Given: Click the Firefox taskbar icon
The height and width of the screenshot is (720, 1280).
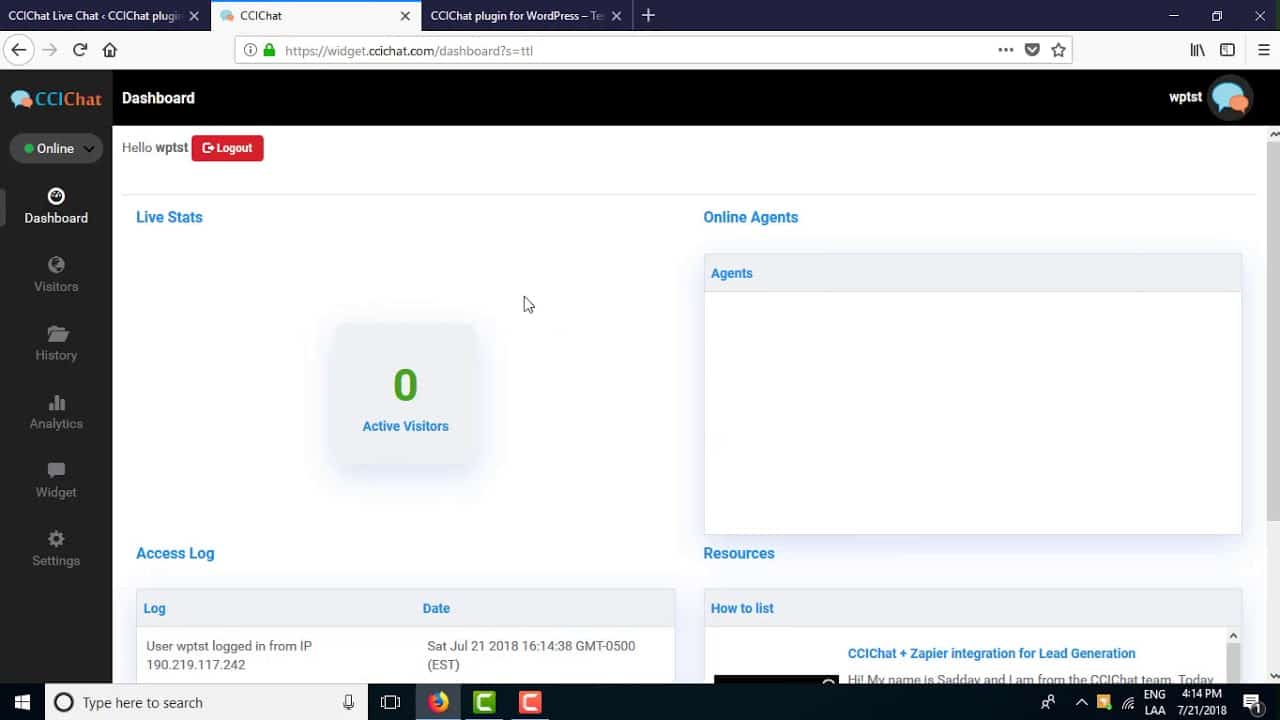Looking at the screenshot, I should pyautogui.click(x=438, y=702).
